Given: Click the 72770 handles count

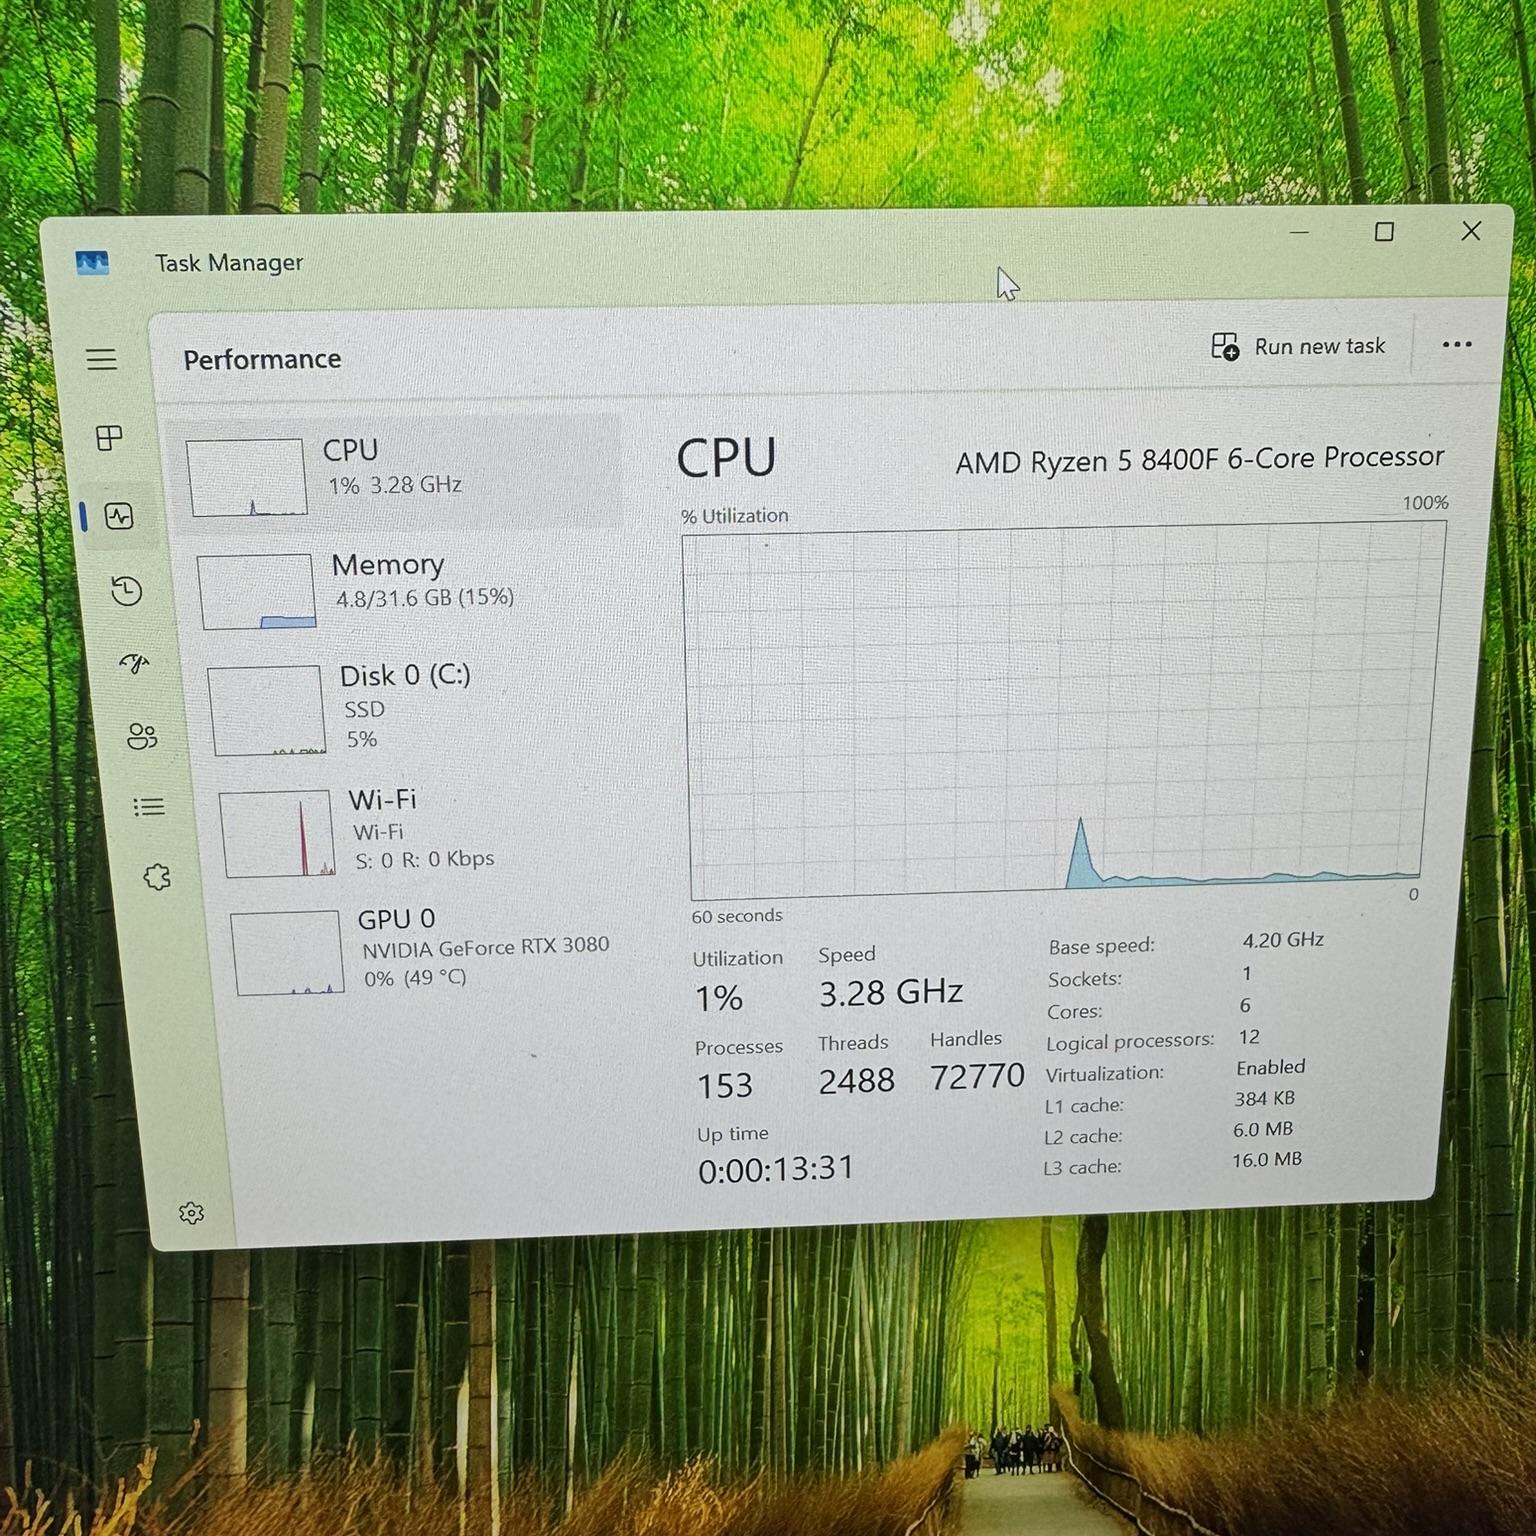Looking at the screenshot, I should point(977,1076).
